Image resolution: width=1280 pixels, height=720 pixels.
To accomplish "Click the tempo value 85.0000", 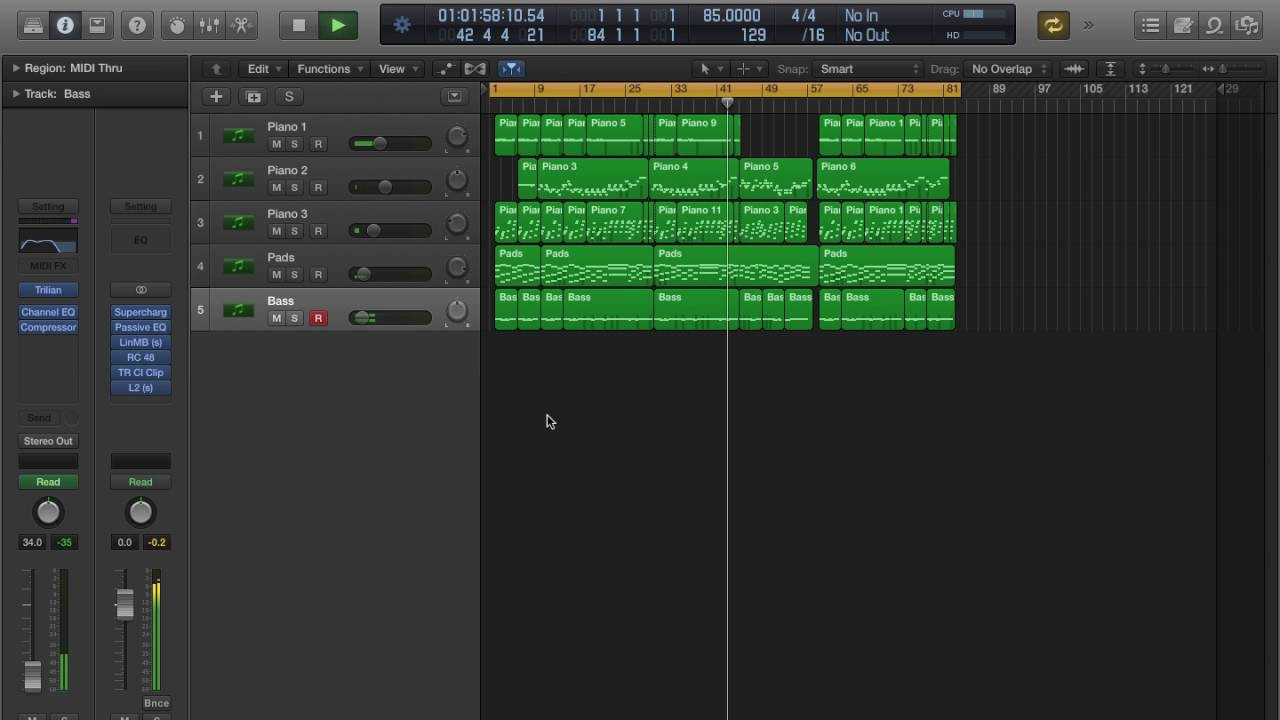I will tap(731, 16).
